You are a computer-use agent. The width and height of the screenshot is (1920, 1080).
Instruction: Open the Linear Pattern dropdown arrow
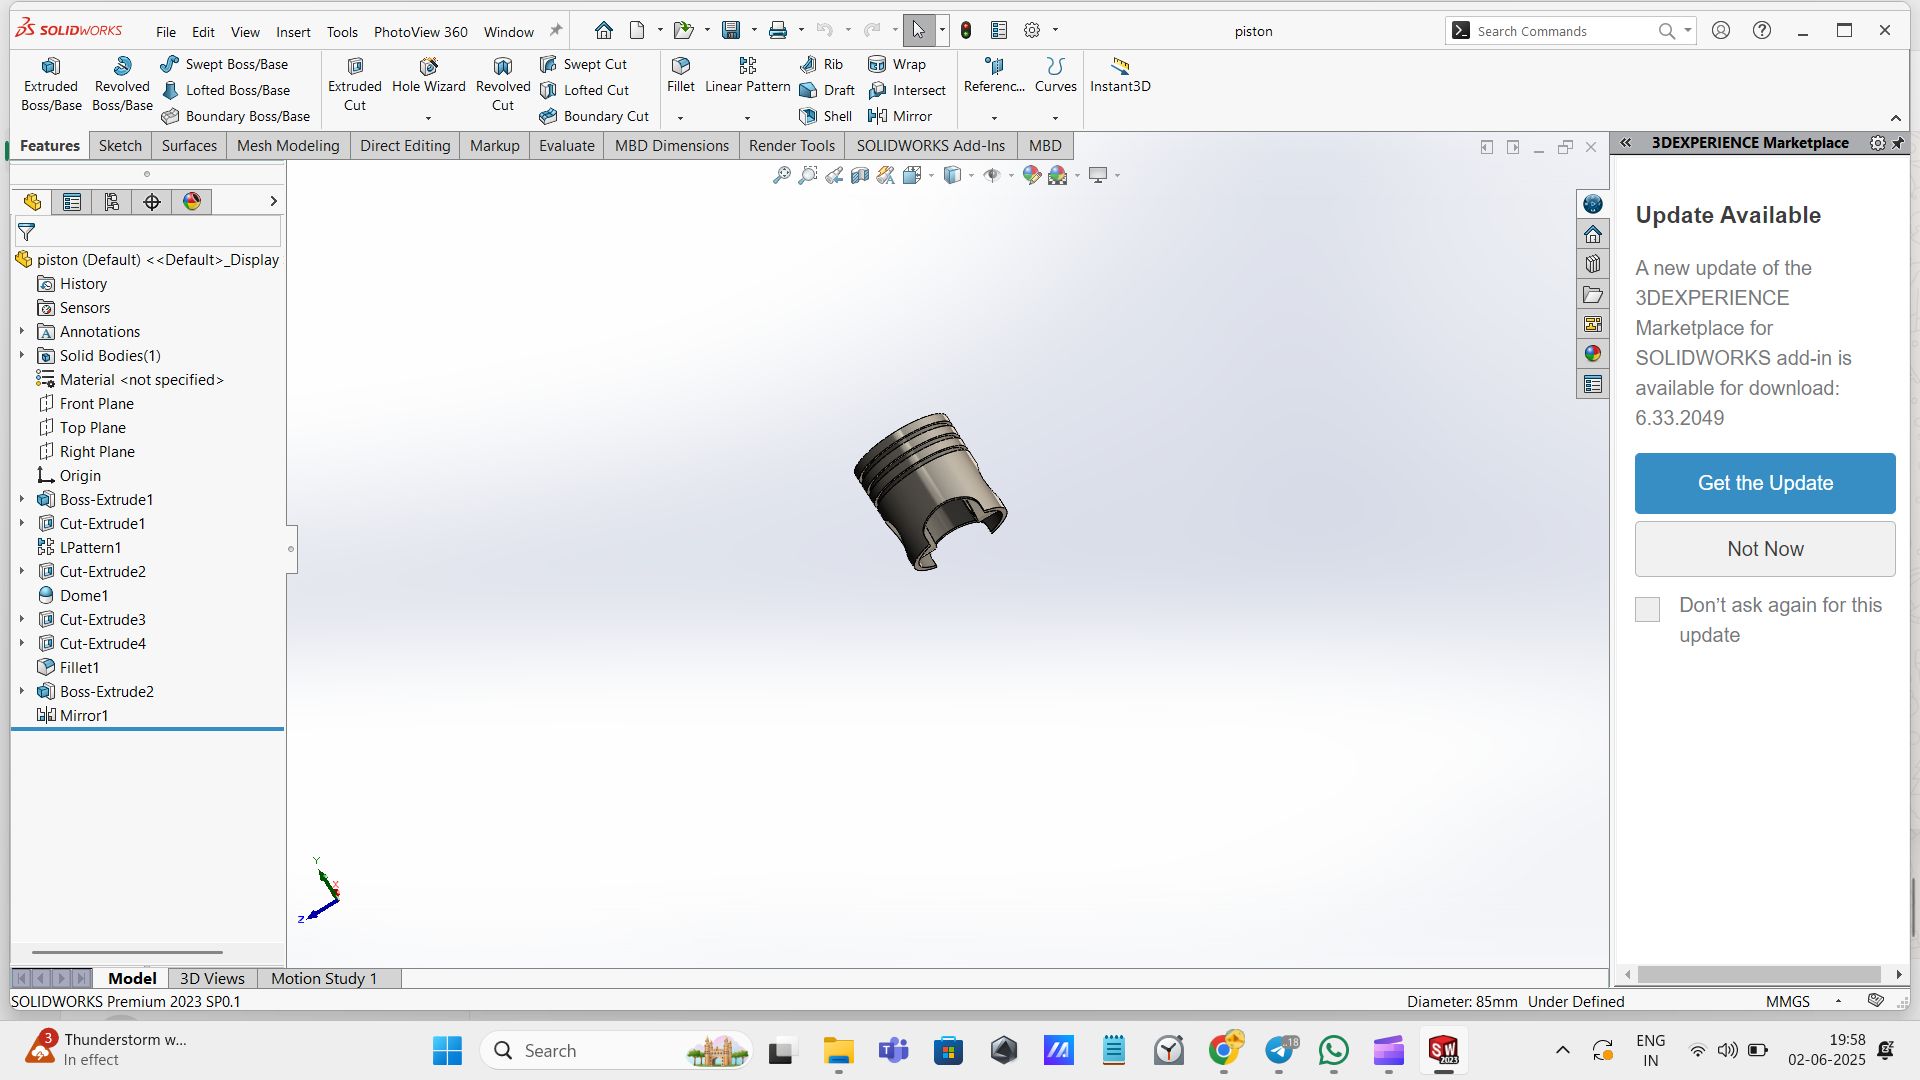[x=747, y=118]
